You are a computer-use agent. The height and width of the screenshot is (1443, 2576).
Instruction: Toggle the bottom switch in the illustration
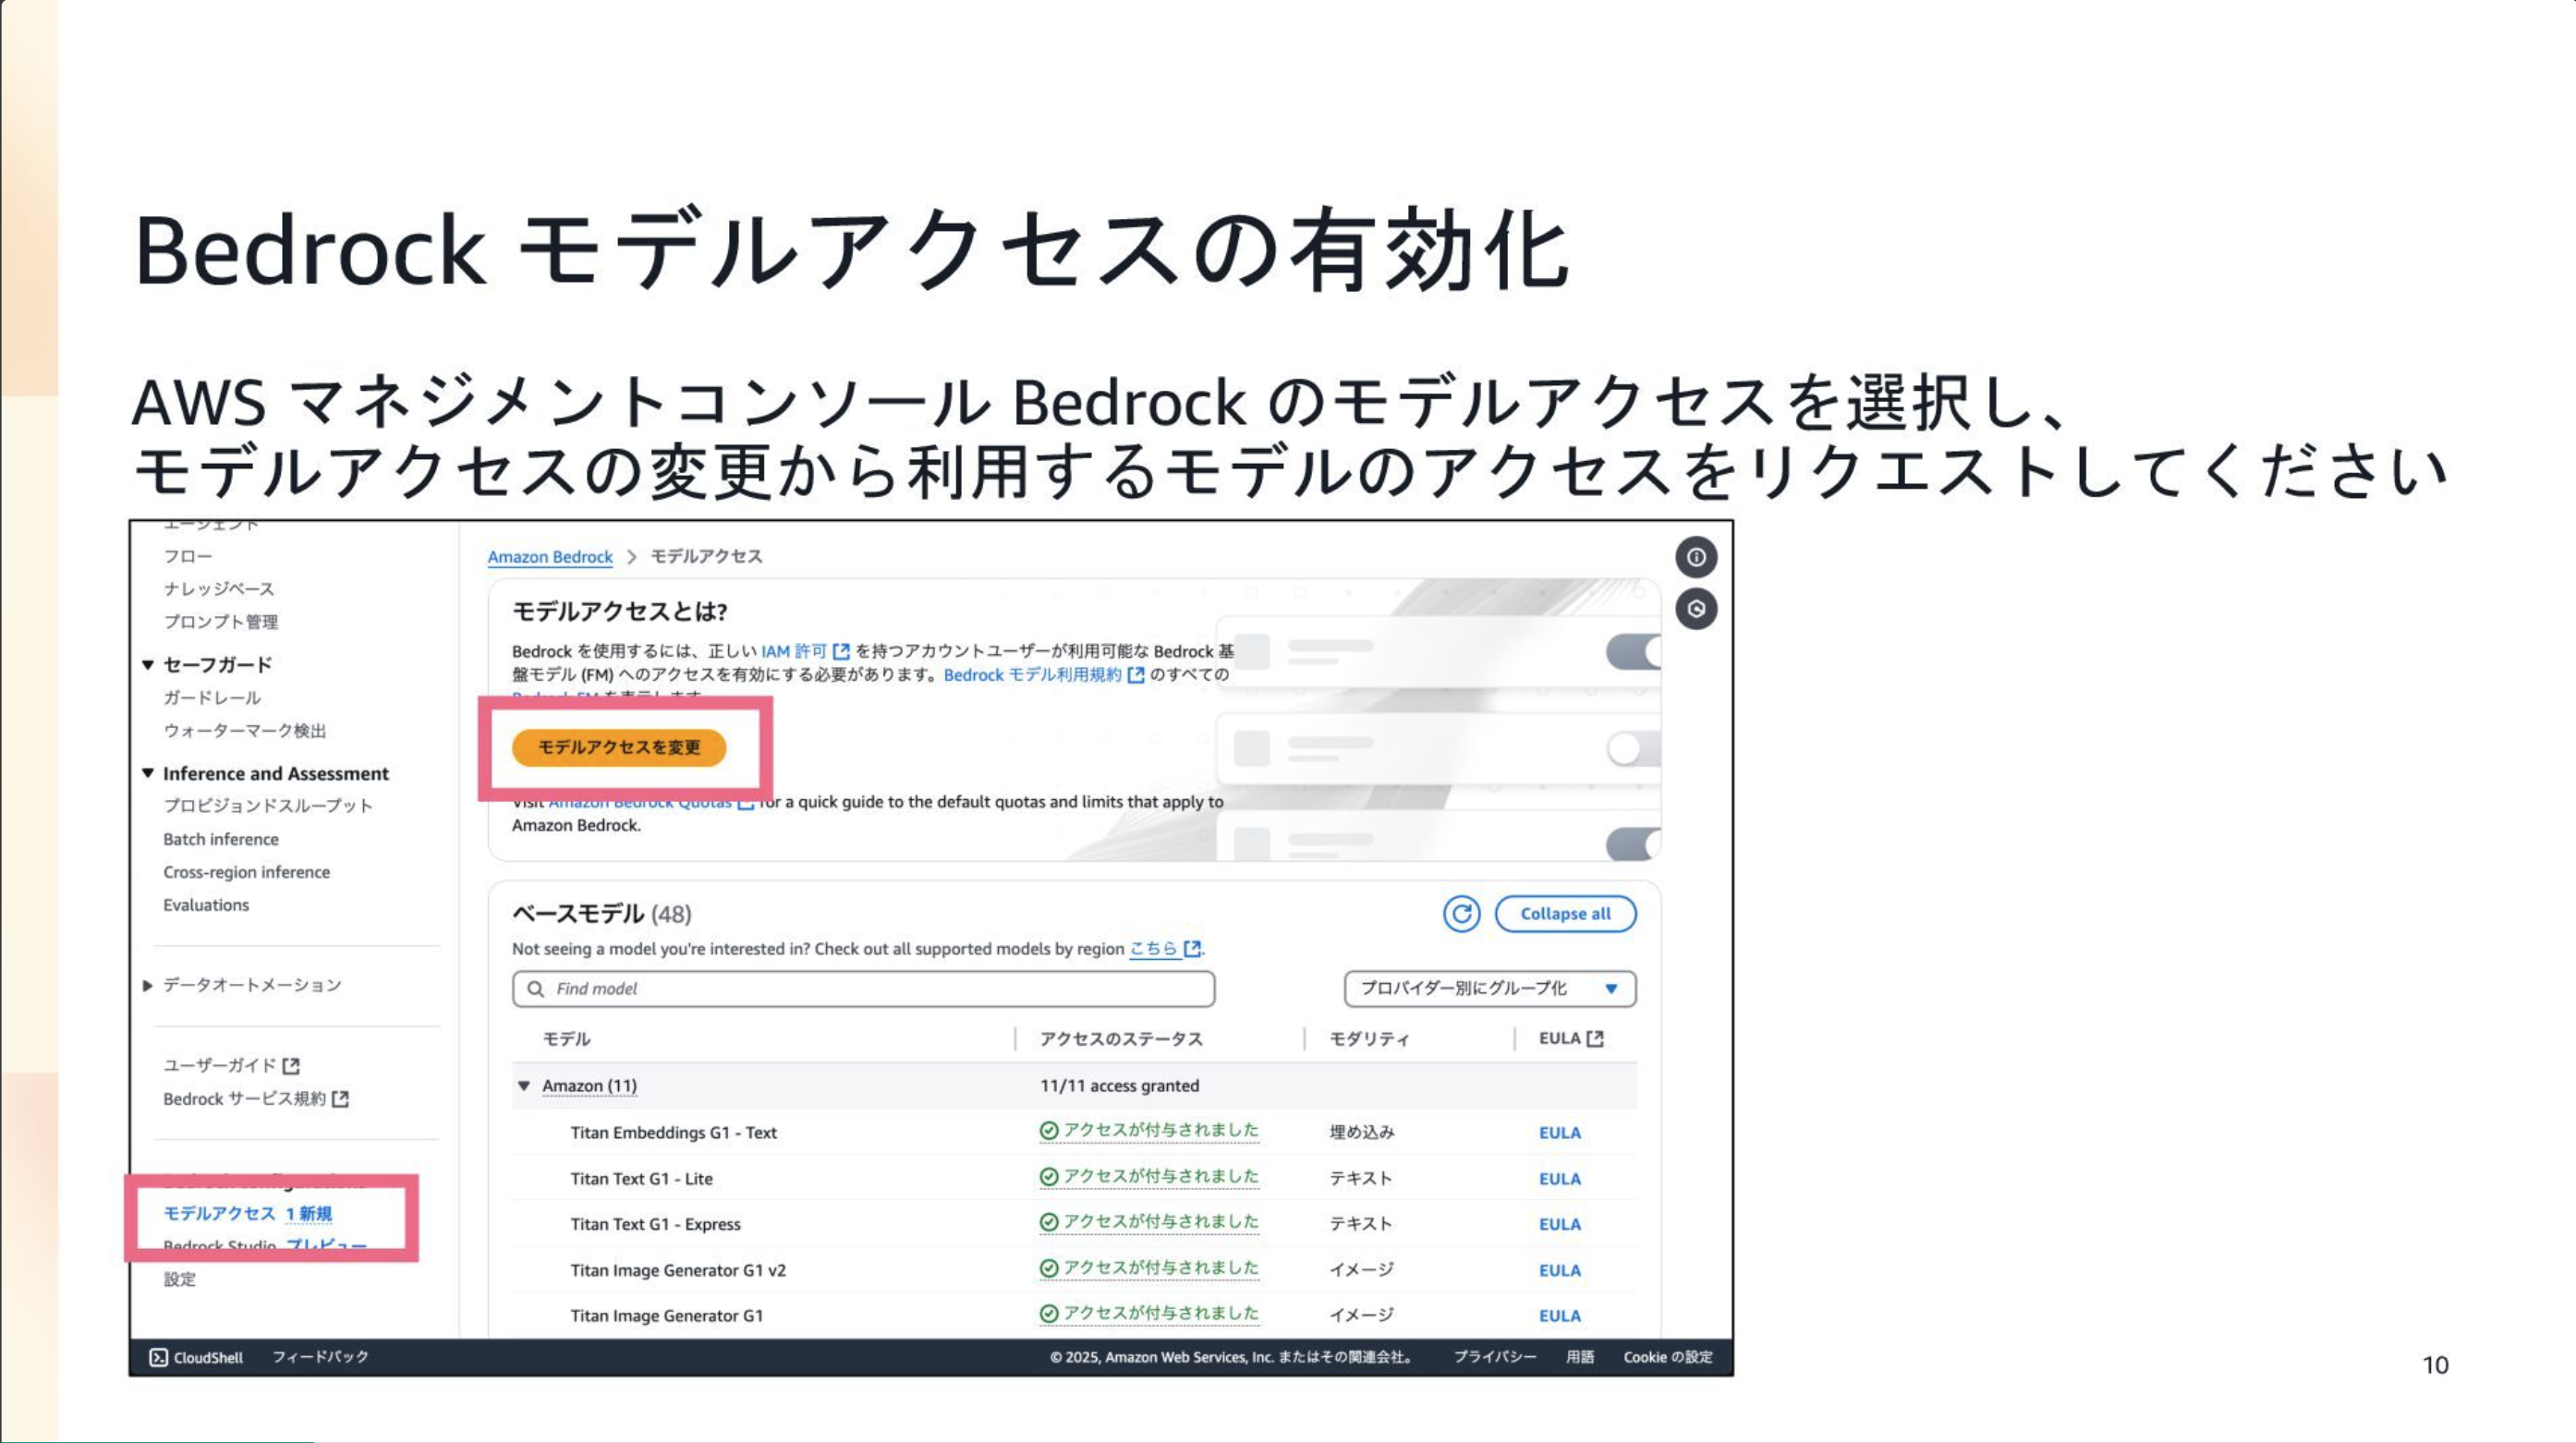(1632, 843)
